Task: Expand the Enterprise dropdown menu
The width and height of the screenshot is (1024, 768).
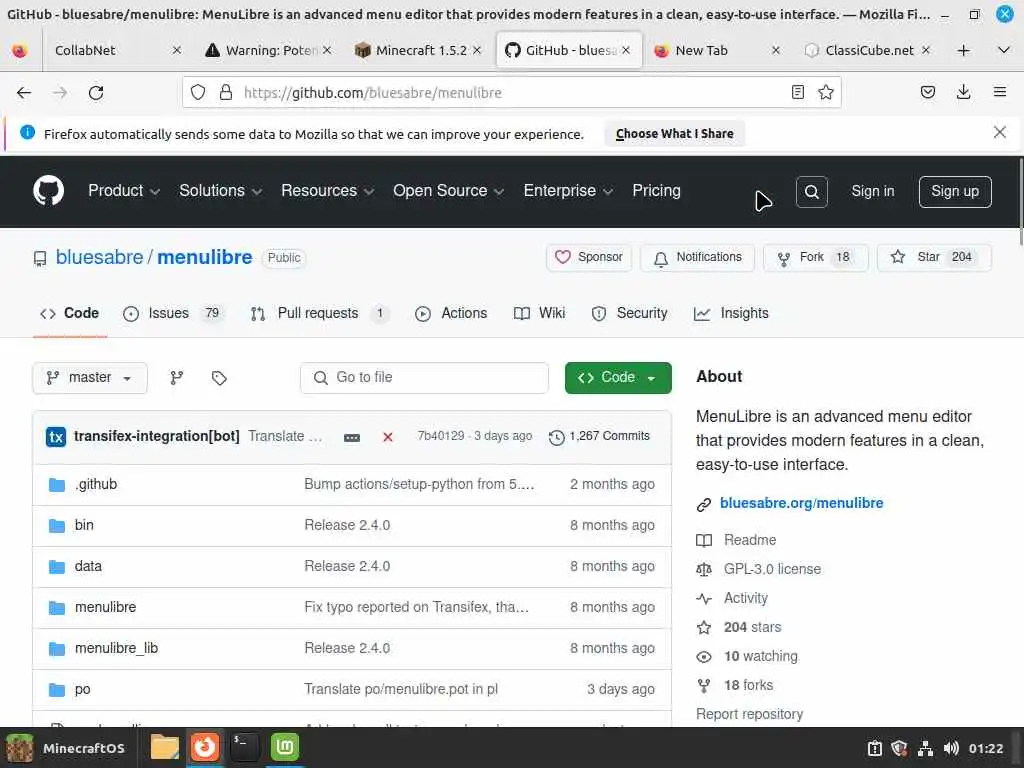Action: point(568,191)
